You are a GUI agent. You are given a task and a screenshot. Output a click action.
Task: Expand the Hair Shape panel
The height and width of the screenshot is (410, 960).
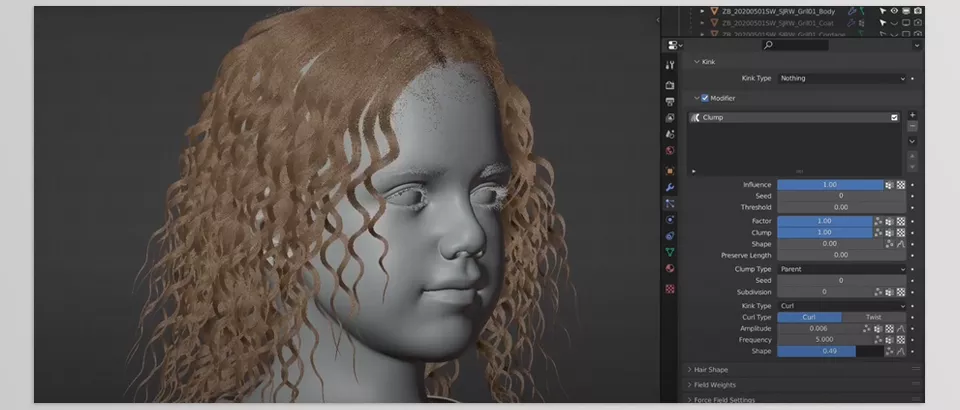[x=689, y=370]
